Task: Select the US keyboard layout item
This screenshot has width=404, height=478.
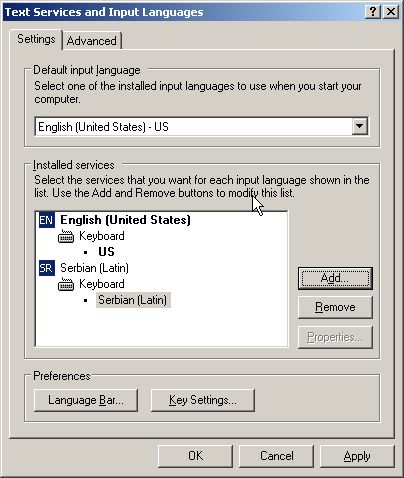Action: click(x=106, y=252)
